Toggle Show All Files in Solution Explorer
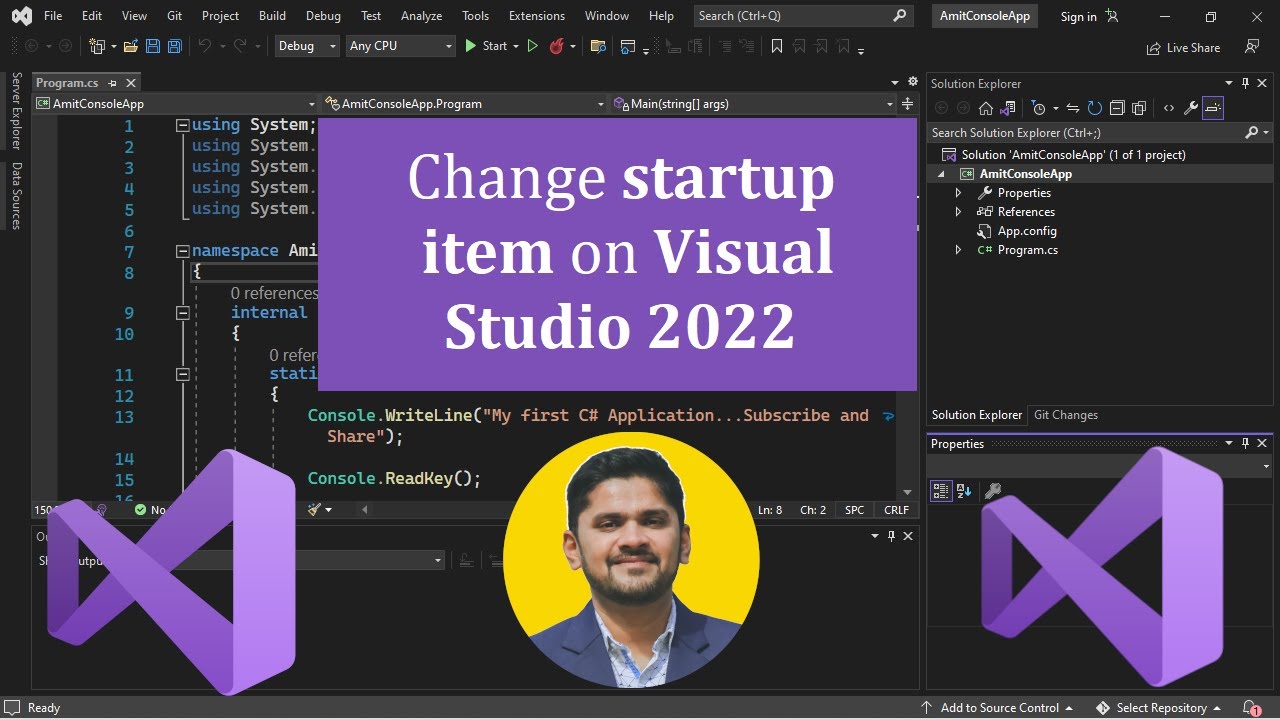This screenshot has width=1280, height=720. [x=1138, y=108]
